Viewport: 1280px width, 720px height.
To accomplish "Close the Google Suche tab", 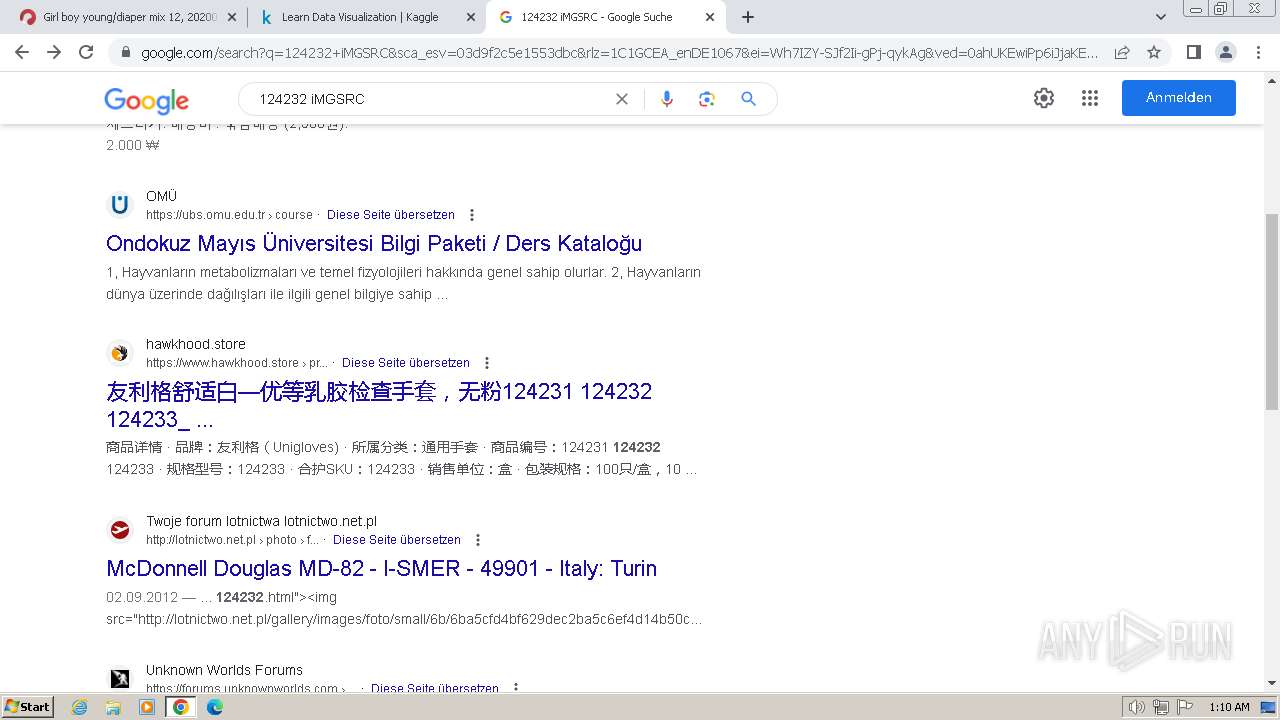I will (710, 17).
